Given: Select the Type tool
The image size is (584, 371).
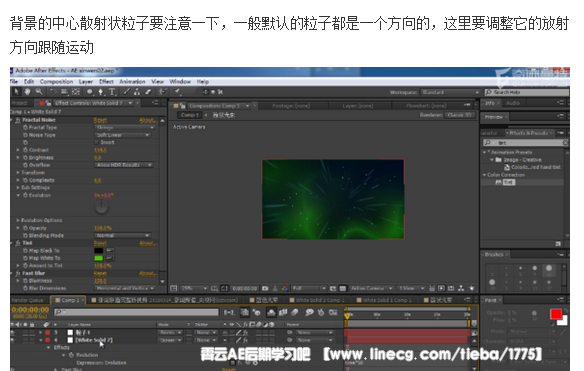Looking at the screenshot, I should pos(112,92).
